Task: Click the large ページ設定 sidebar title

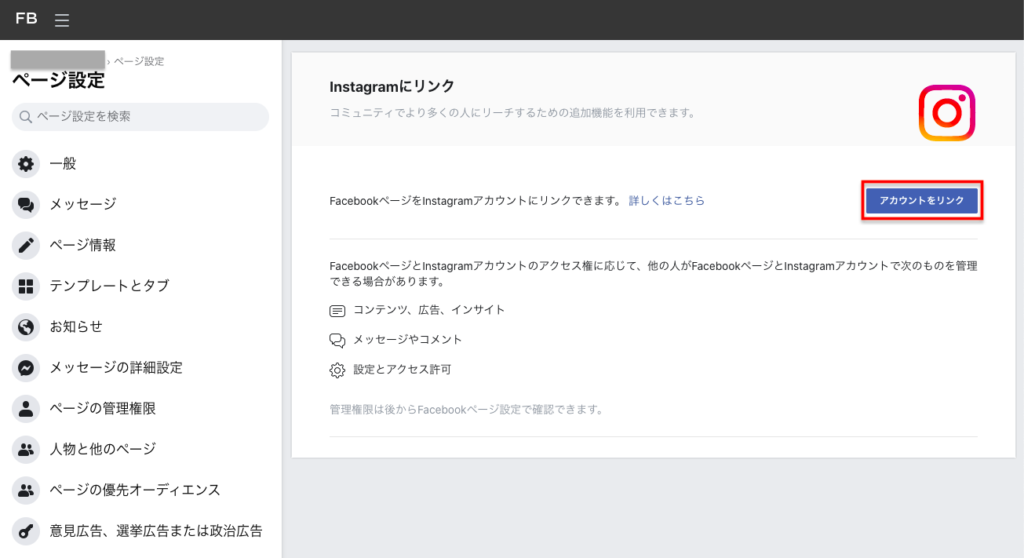Action: 59,81
